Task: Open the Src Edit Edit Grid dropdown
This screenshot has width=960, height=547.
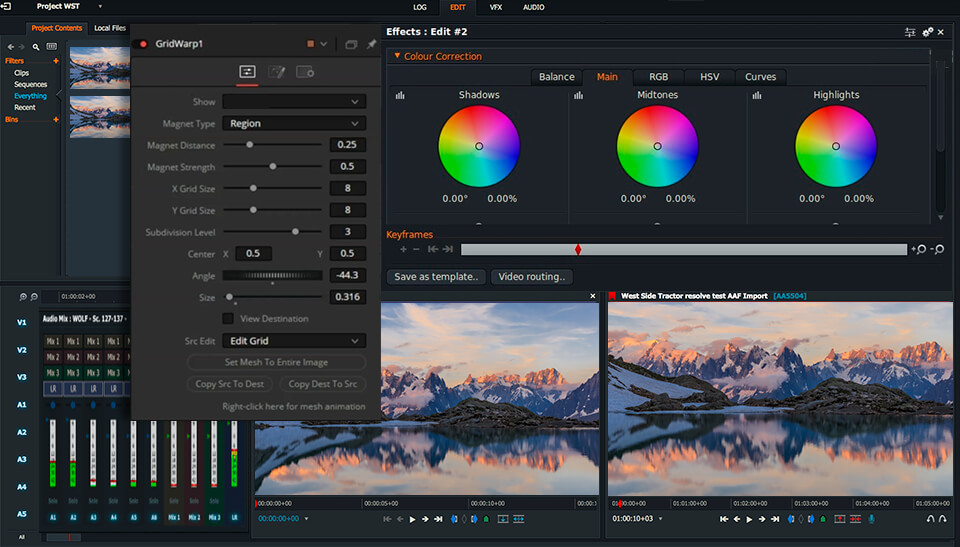Action: tap(294, 341)
